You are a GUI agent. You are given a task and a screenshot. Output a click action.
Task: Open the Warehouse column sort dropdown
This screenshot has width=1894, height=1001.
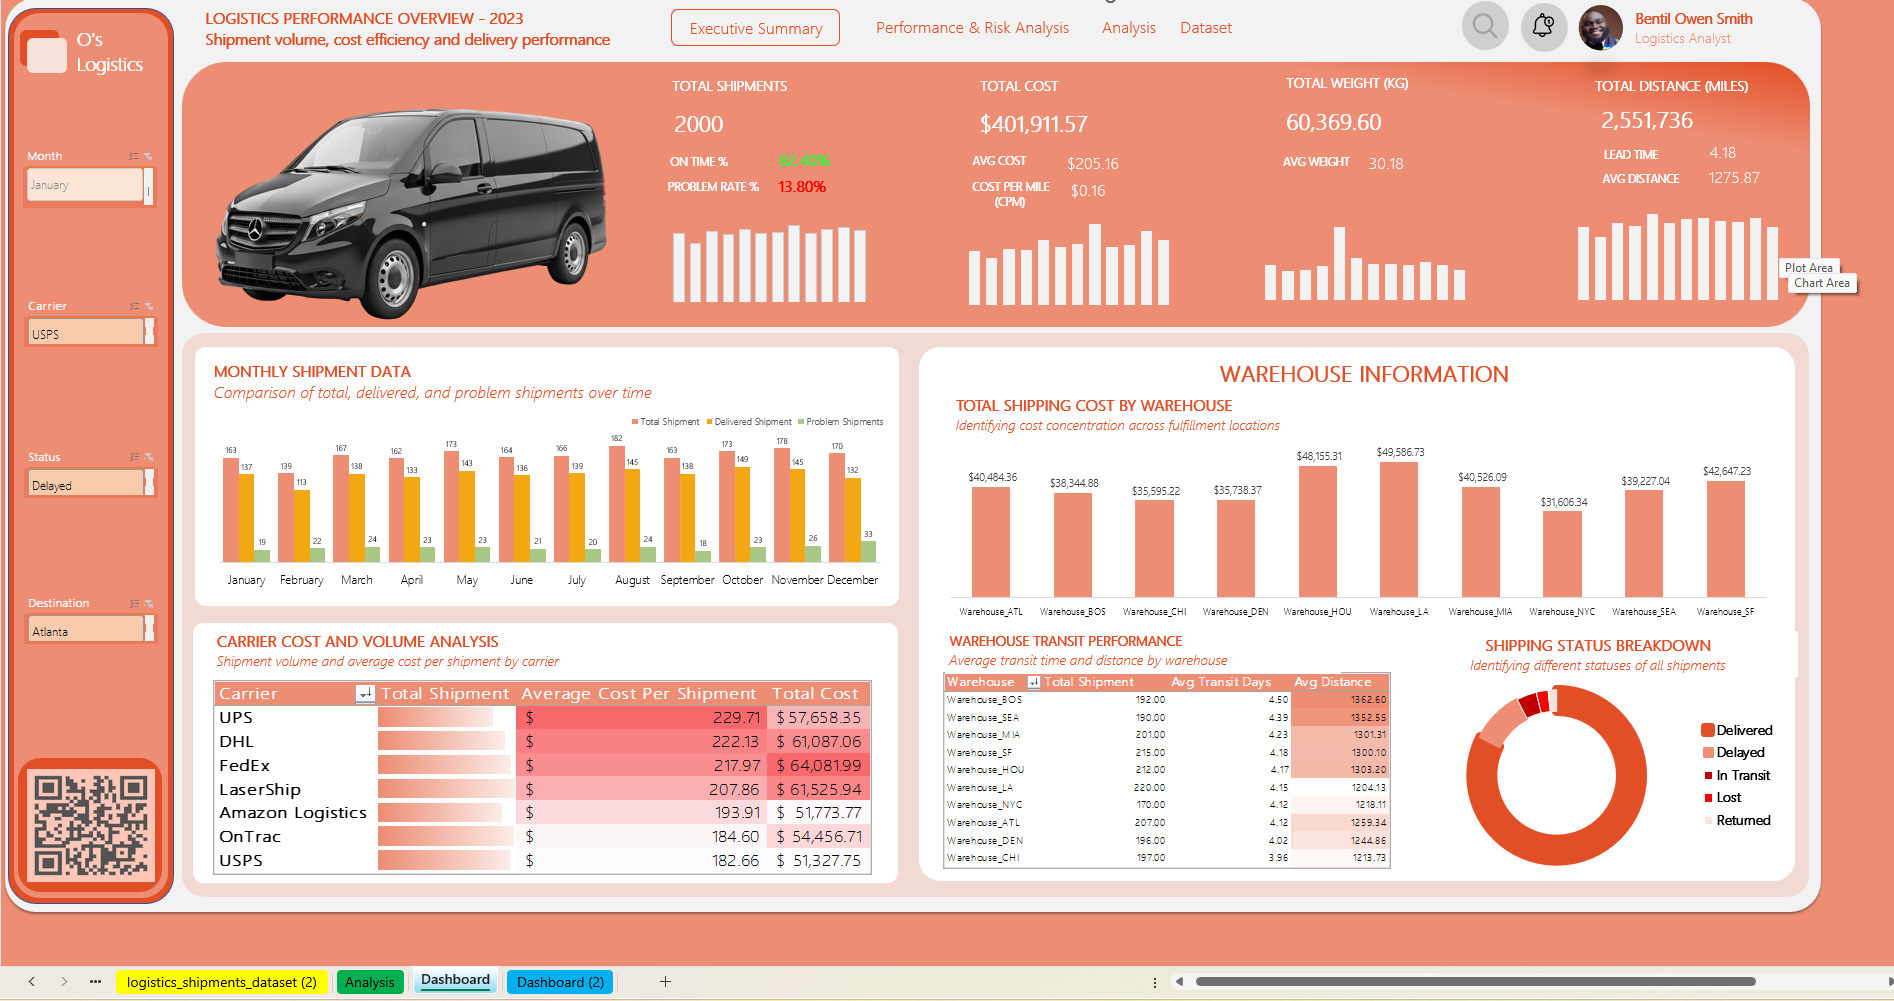tap(1035, 682)
